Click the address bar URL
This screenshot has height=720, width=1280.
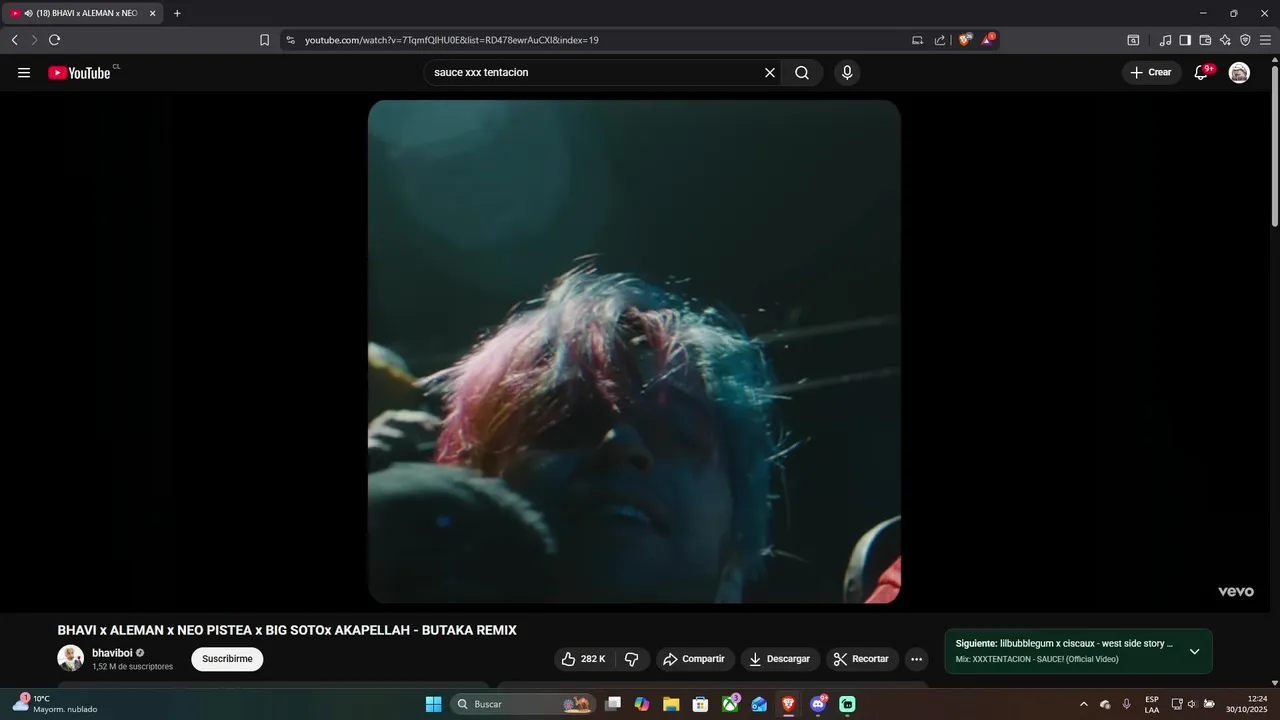coord(452,40)
